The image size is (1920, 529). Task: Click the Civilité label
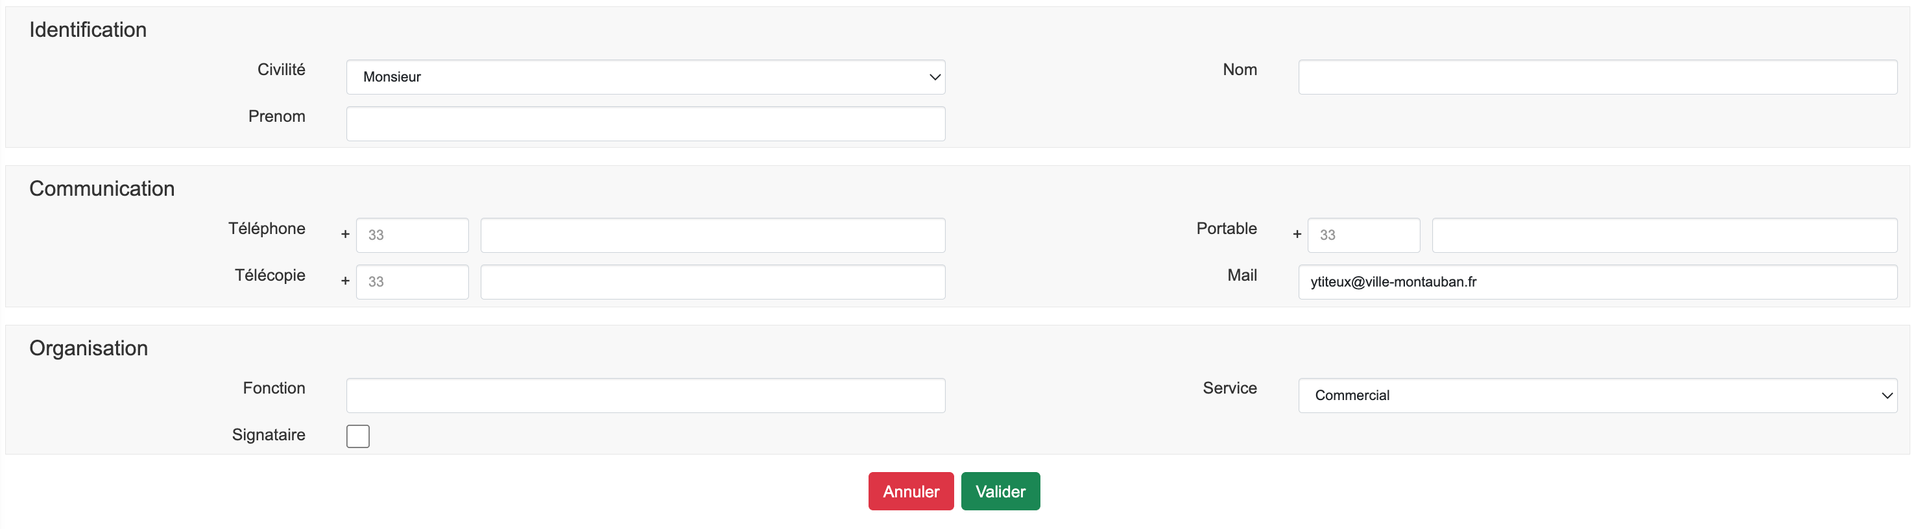[x=281, y=70]
